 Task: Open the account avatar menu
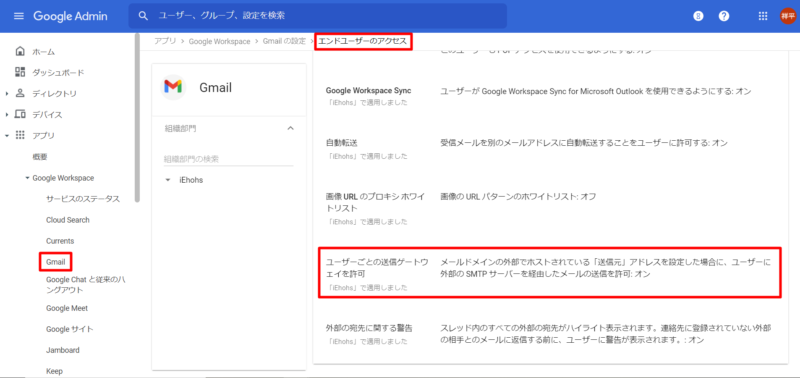click(x=787, y=16)
